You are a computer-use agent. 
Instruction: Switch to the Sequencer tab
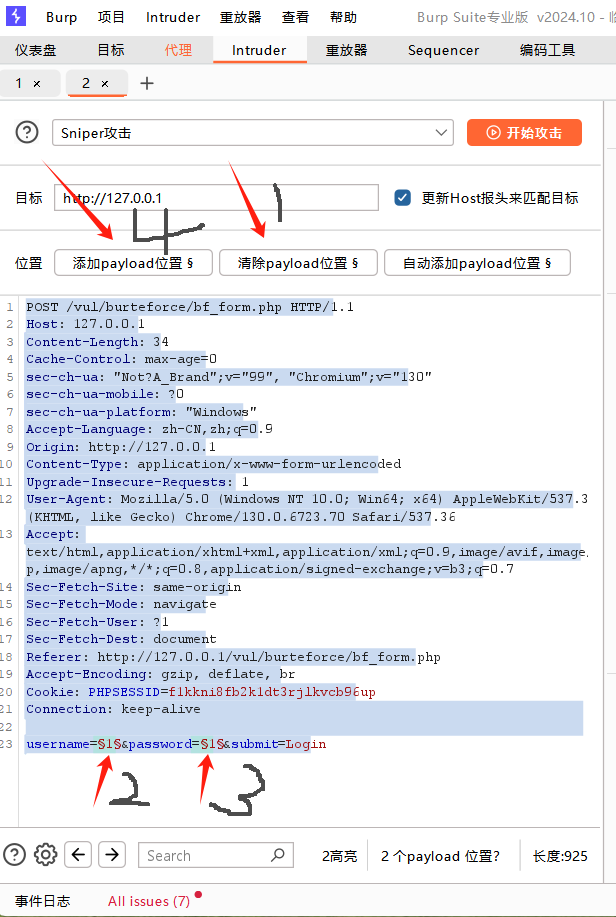pos(443,50)
